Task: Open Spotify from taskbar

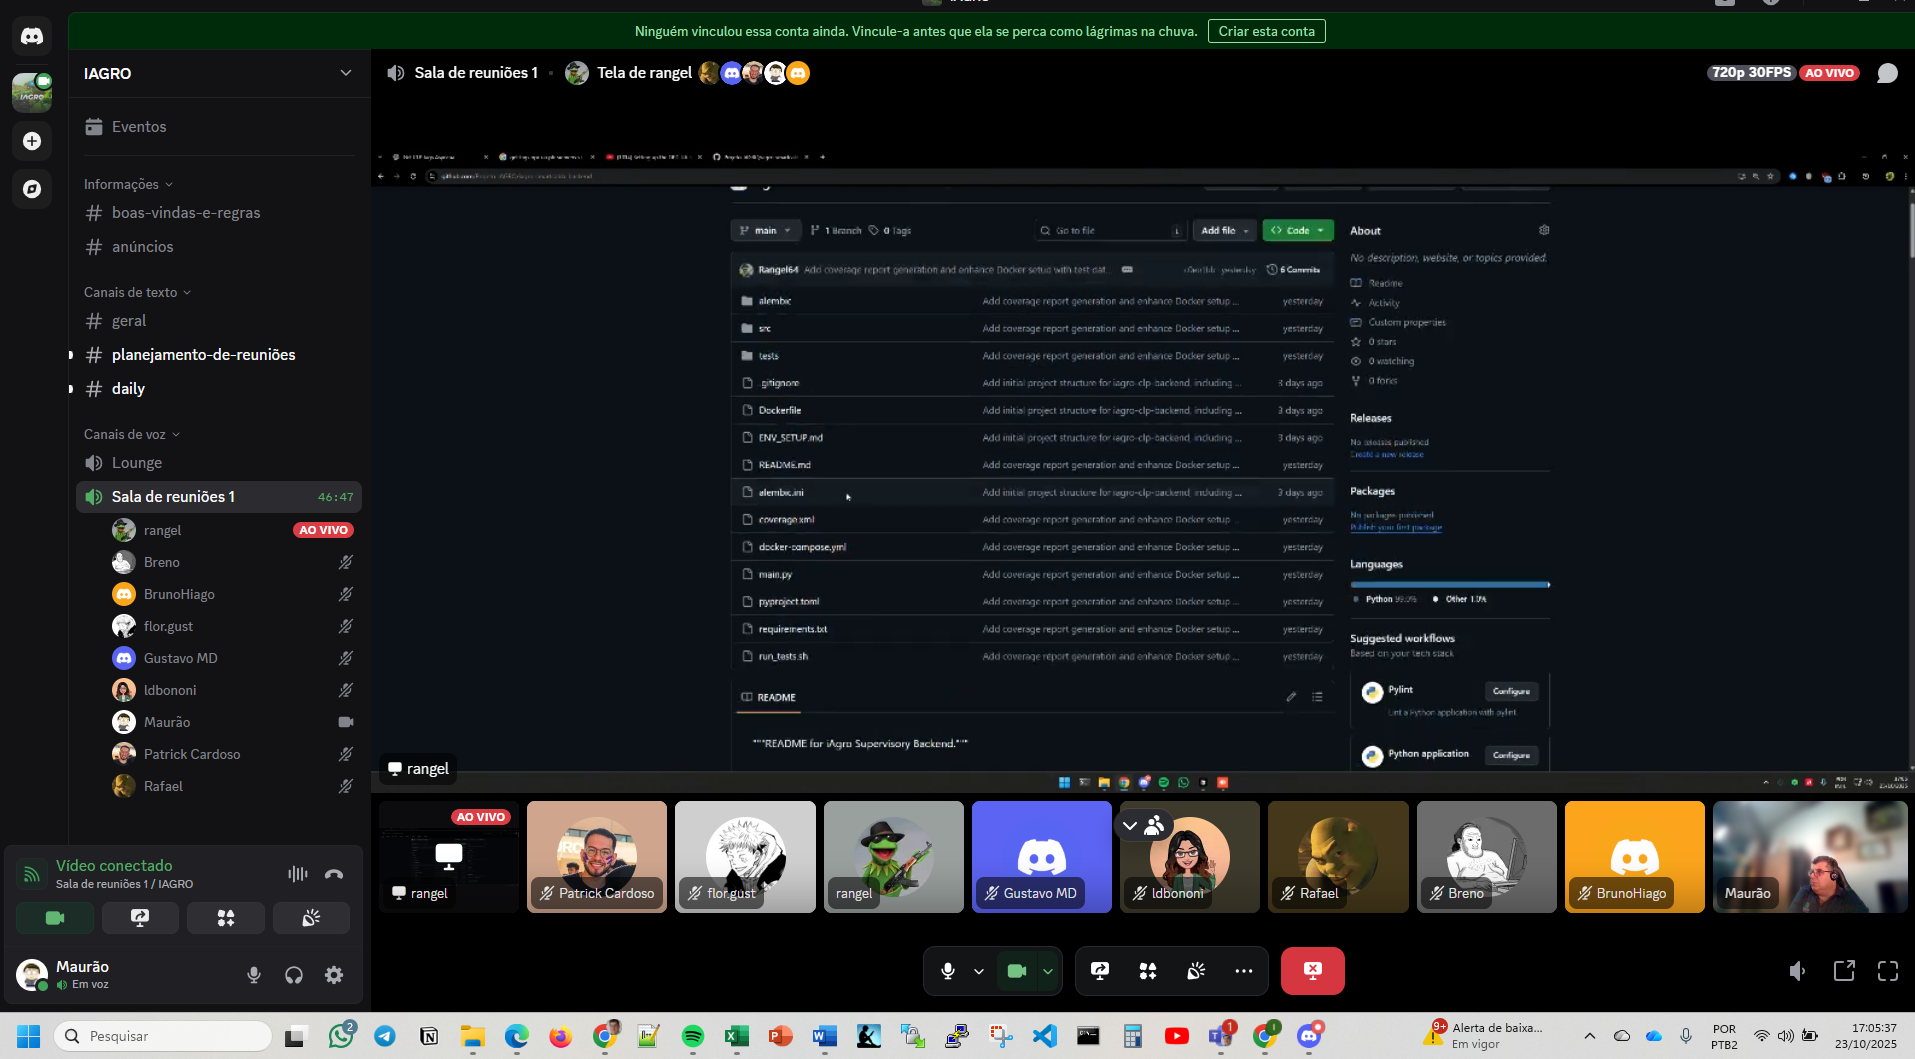Action: click(x=692, y=1036)
